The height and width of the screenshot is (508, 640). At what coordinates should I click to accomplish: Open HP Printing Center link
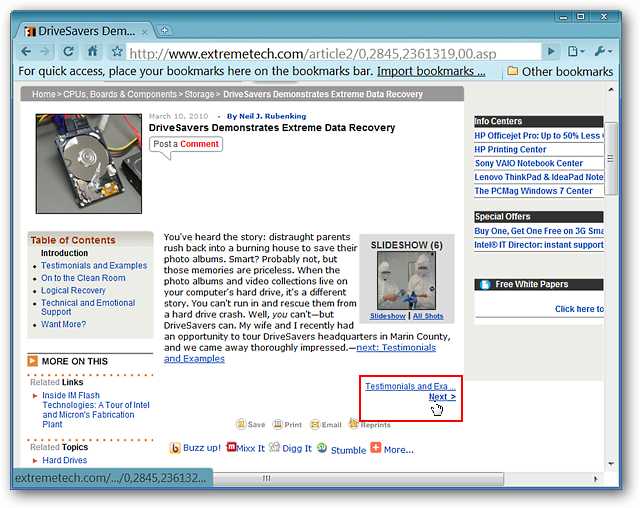[x=510, y=150]
